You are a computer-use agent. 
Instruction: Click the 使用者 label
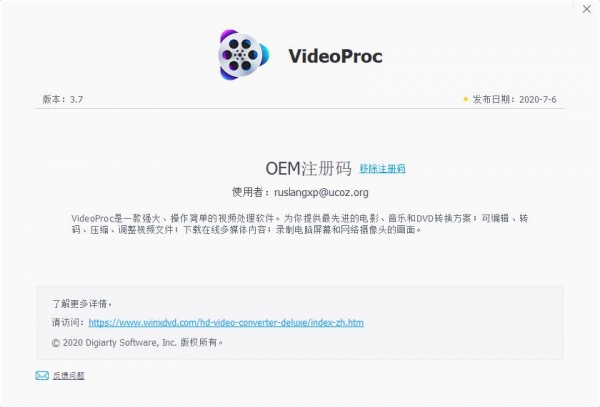(247, 192)
